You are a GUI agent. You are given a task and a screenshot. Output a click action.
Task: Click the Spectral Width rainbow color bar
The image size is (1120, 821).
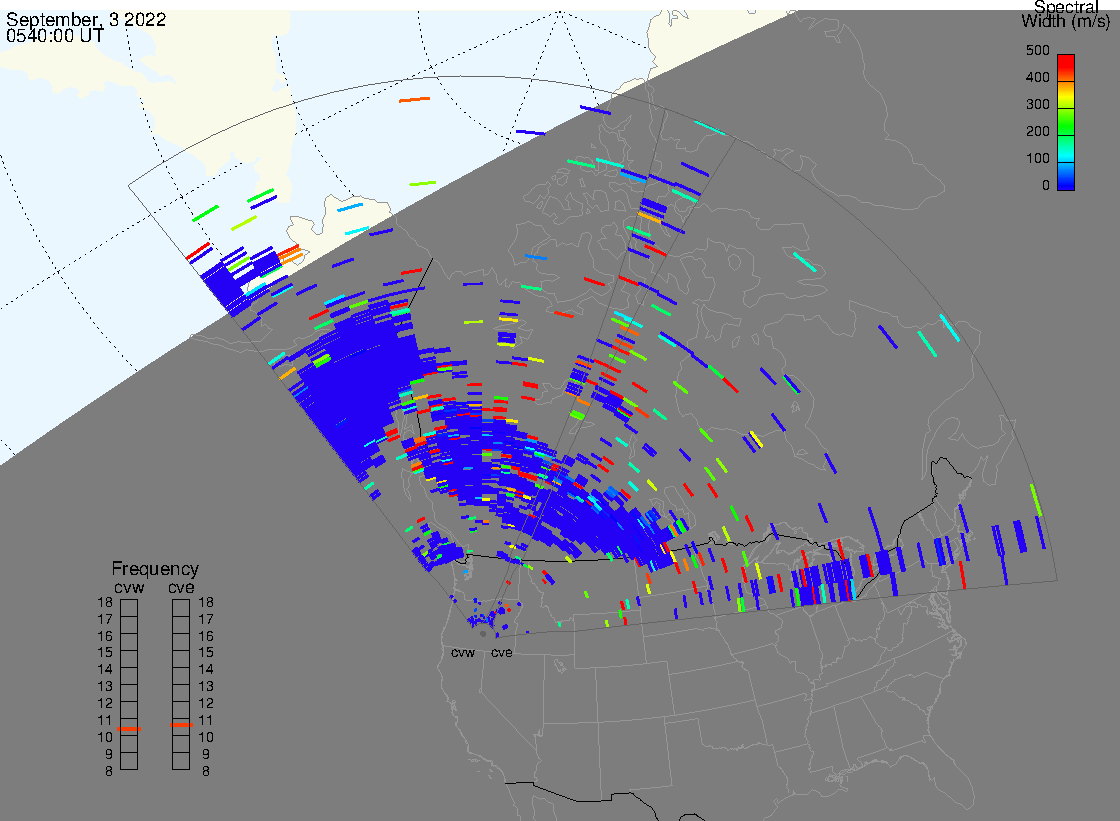pyautogui.click(x=1066, y=122)
